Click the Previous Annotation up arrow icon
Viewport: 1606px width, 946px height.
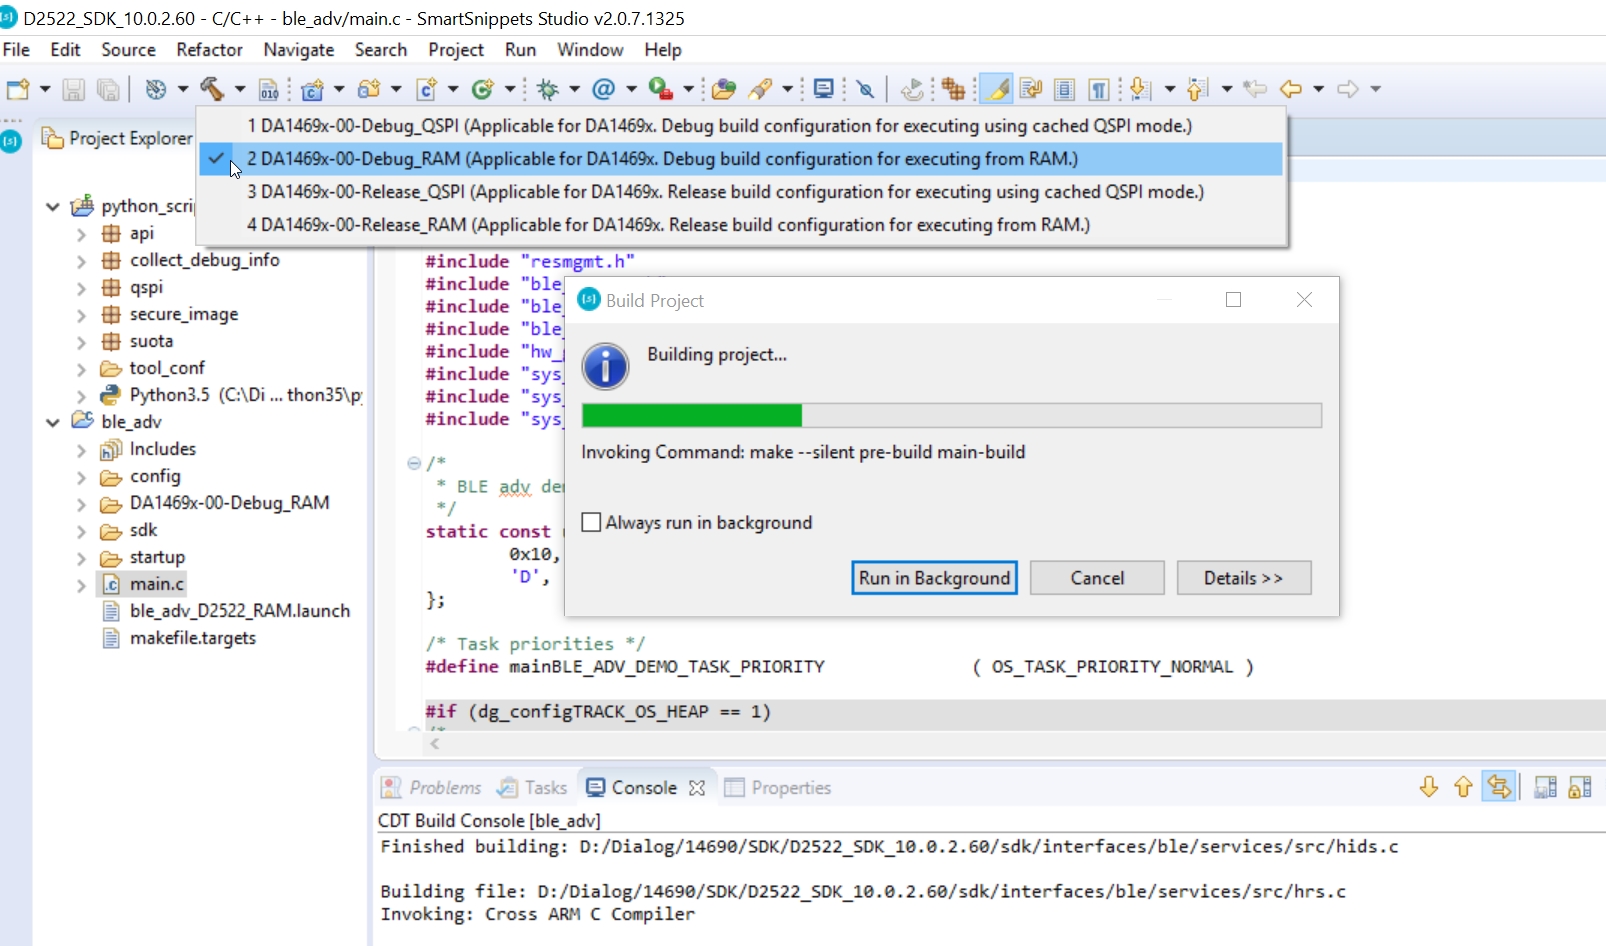(1197, 89)
